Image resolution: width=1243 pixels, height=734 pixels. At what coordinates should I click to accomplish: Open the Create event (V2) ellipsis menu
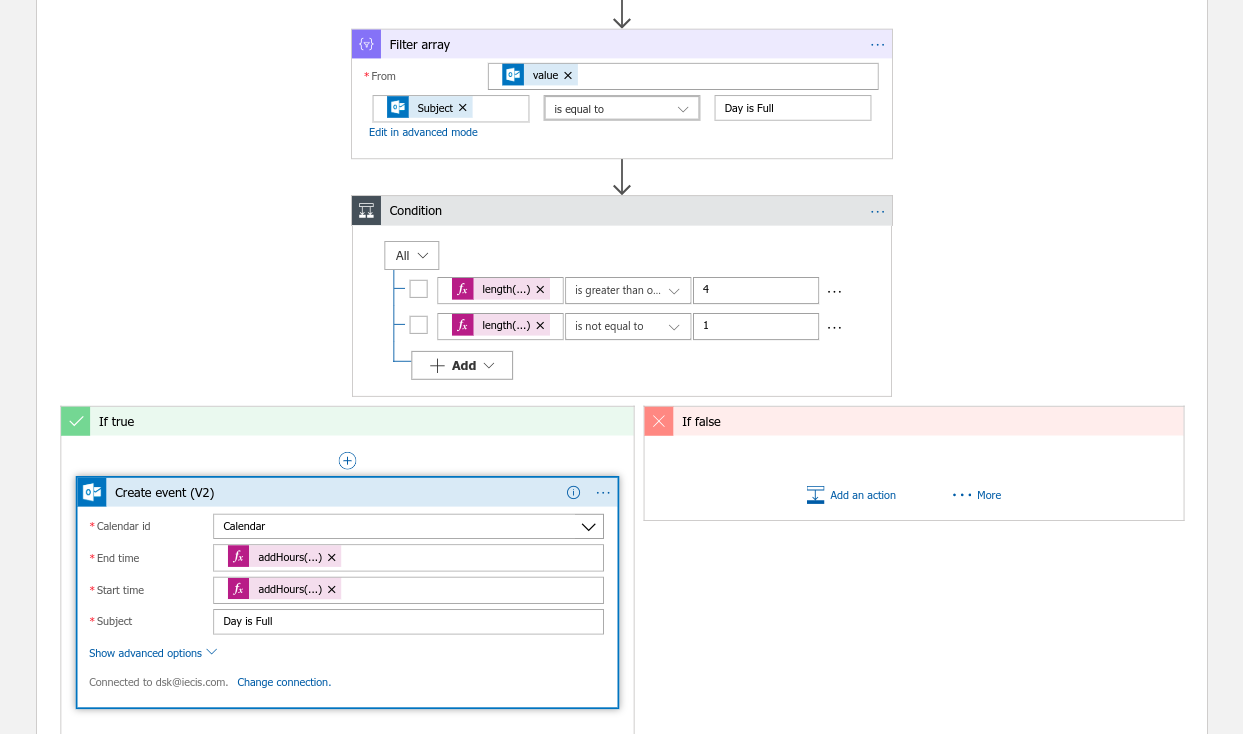603,492
